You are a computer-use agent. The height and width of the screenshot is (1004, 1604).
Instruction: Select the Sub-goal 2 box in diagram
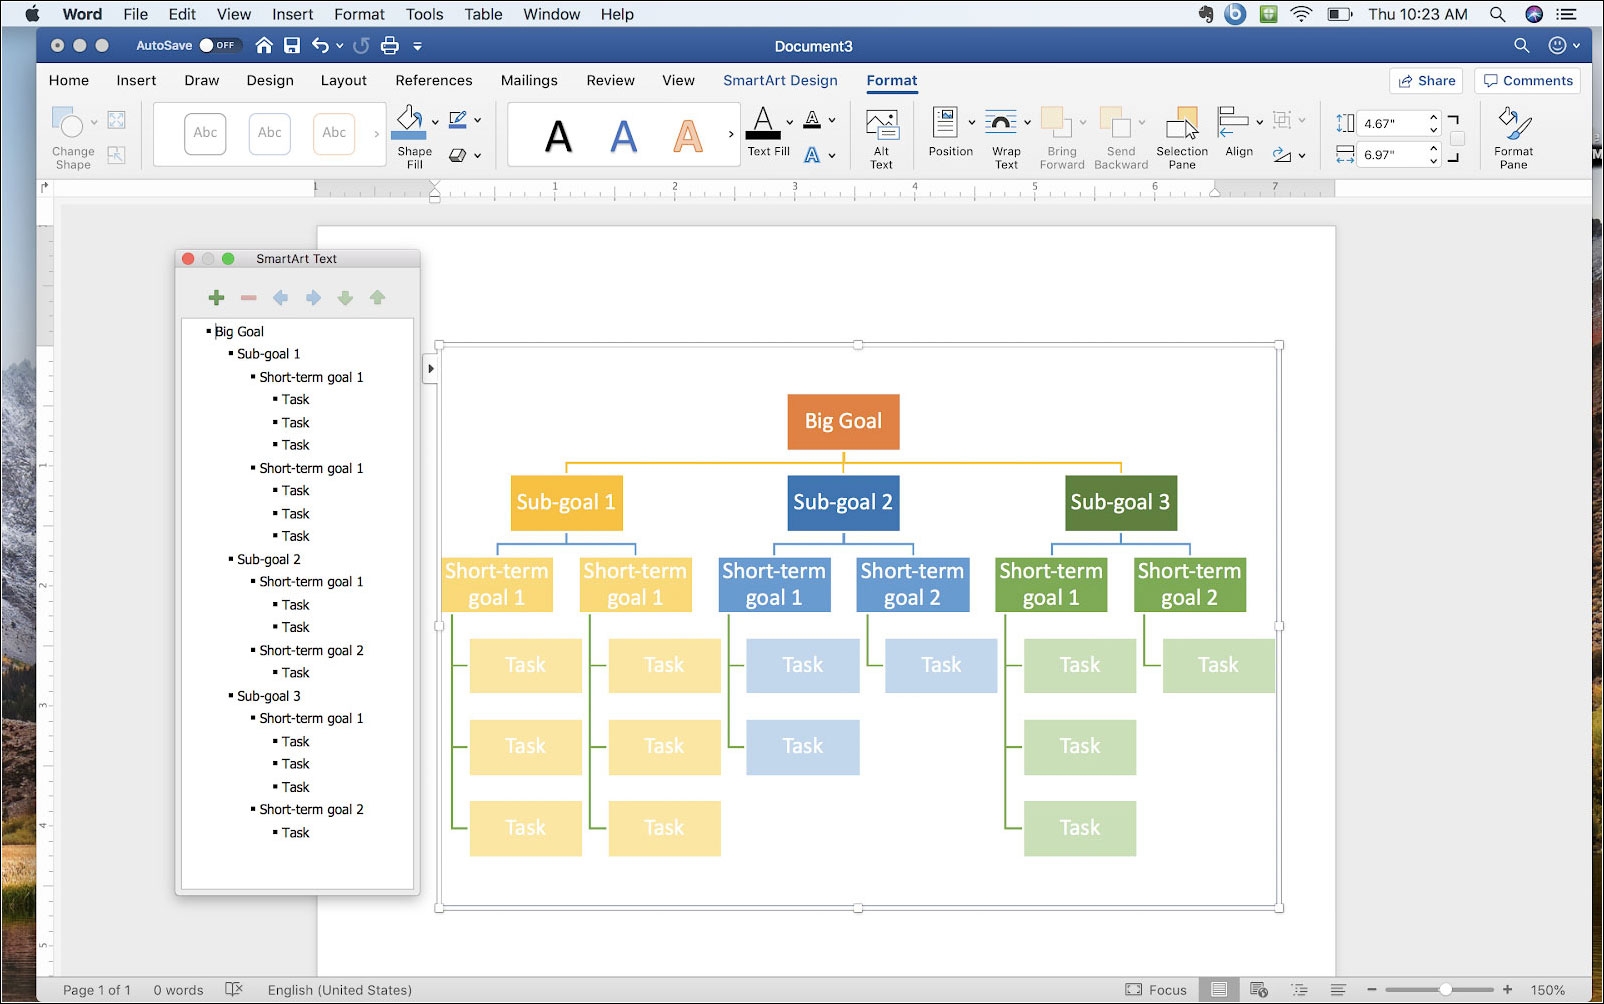coord(843,503)
